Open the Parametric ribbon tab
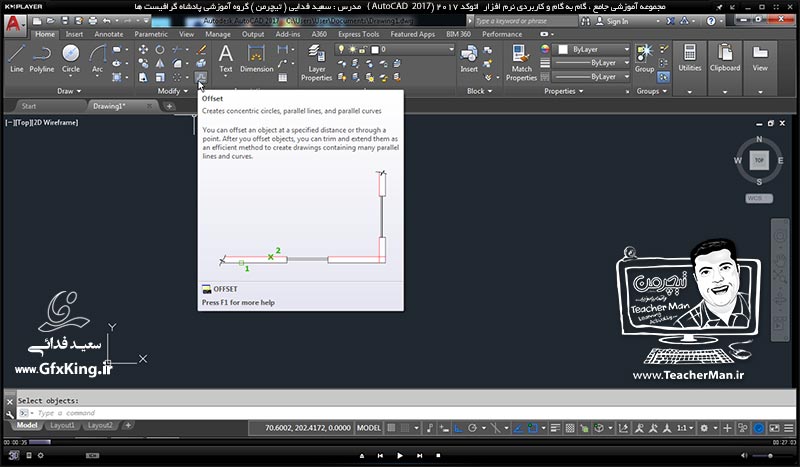This screenshot has width=800, height=467. 151,34
